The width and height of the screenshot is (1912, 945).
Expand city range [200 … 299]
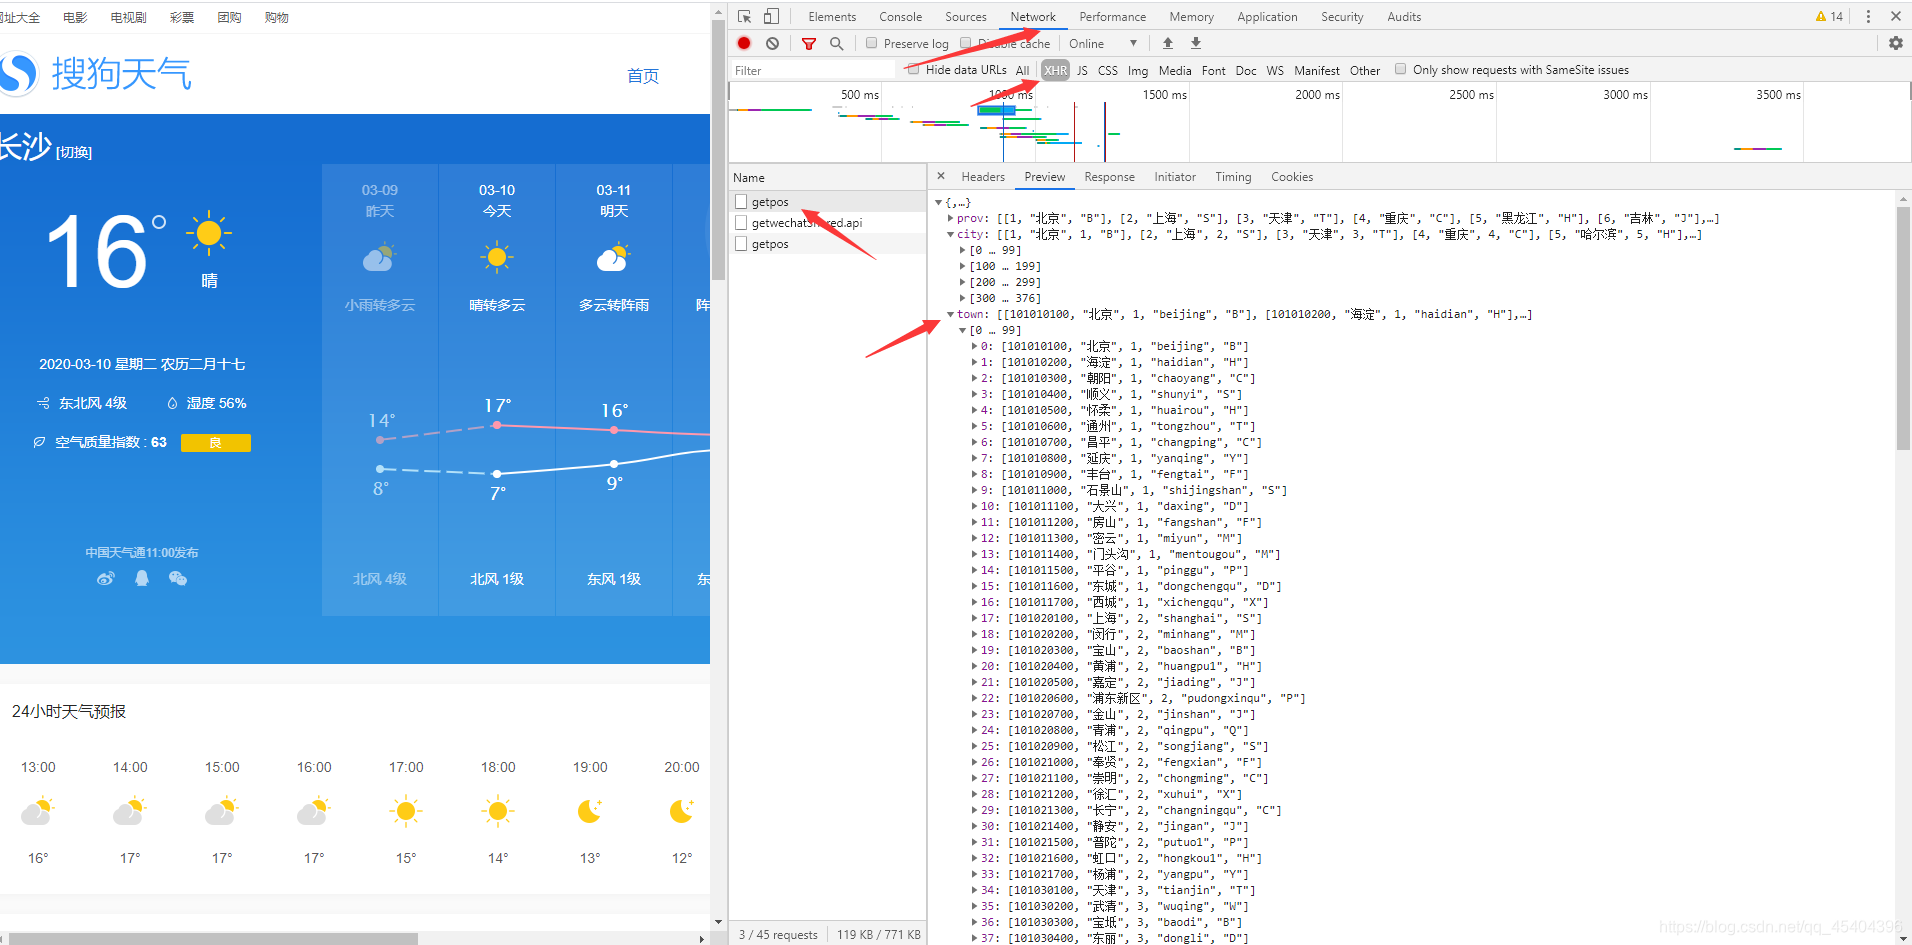click(x=963, y=282)
